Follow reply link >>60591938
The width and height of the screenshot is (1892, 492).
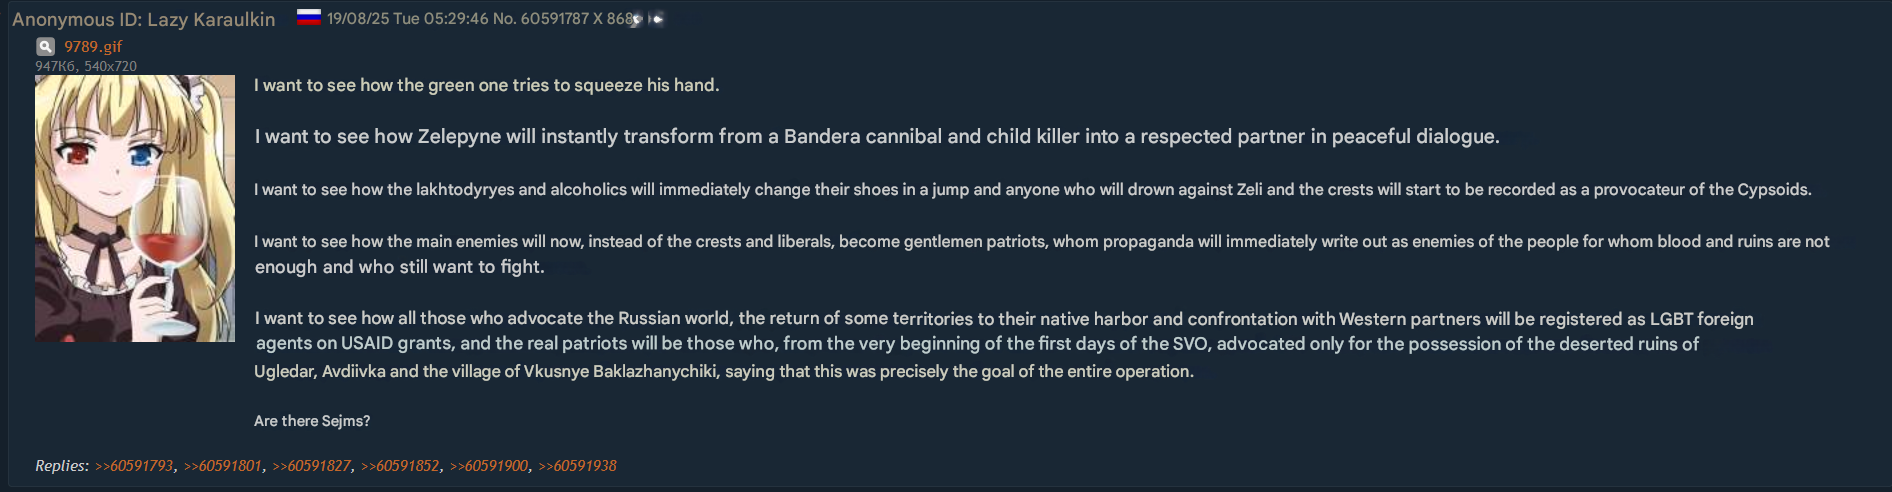[578, 466]
